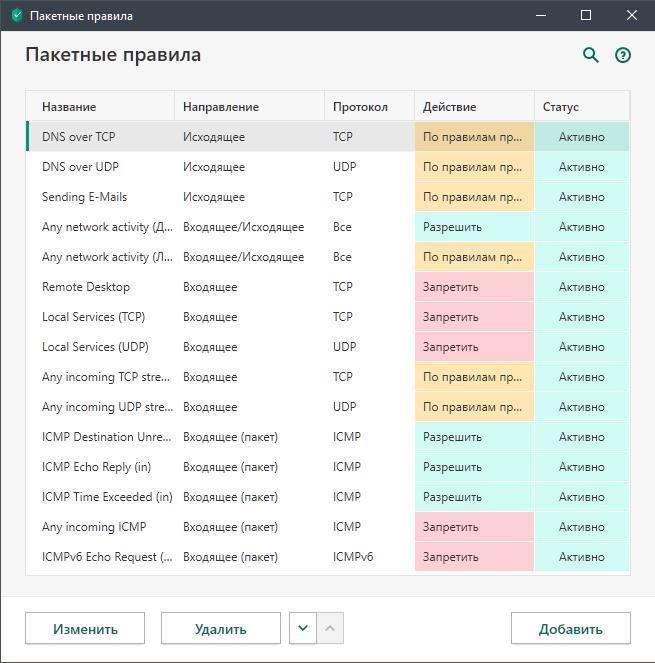Move selected rule down with chevron arrow
The image size is (655, 663).
[x=303, y=628]
